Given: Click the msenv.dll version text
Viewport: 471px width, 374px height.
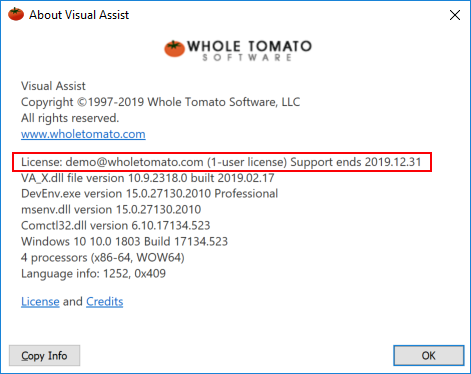Looking at the screenshot, I should (x=111, y=210).
